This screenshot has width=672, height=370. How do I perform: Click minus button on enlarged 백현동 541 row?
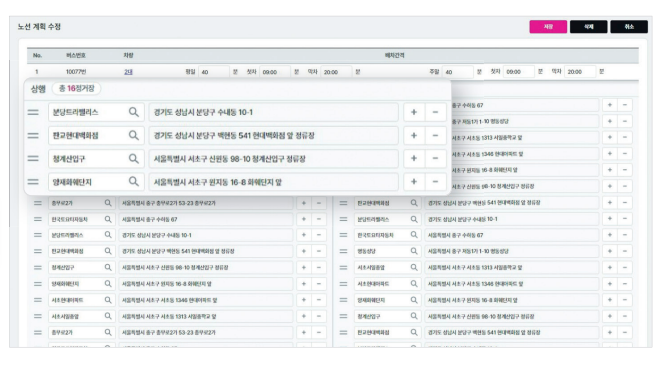[435, 135]
